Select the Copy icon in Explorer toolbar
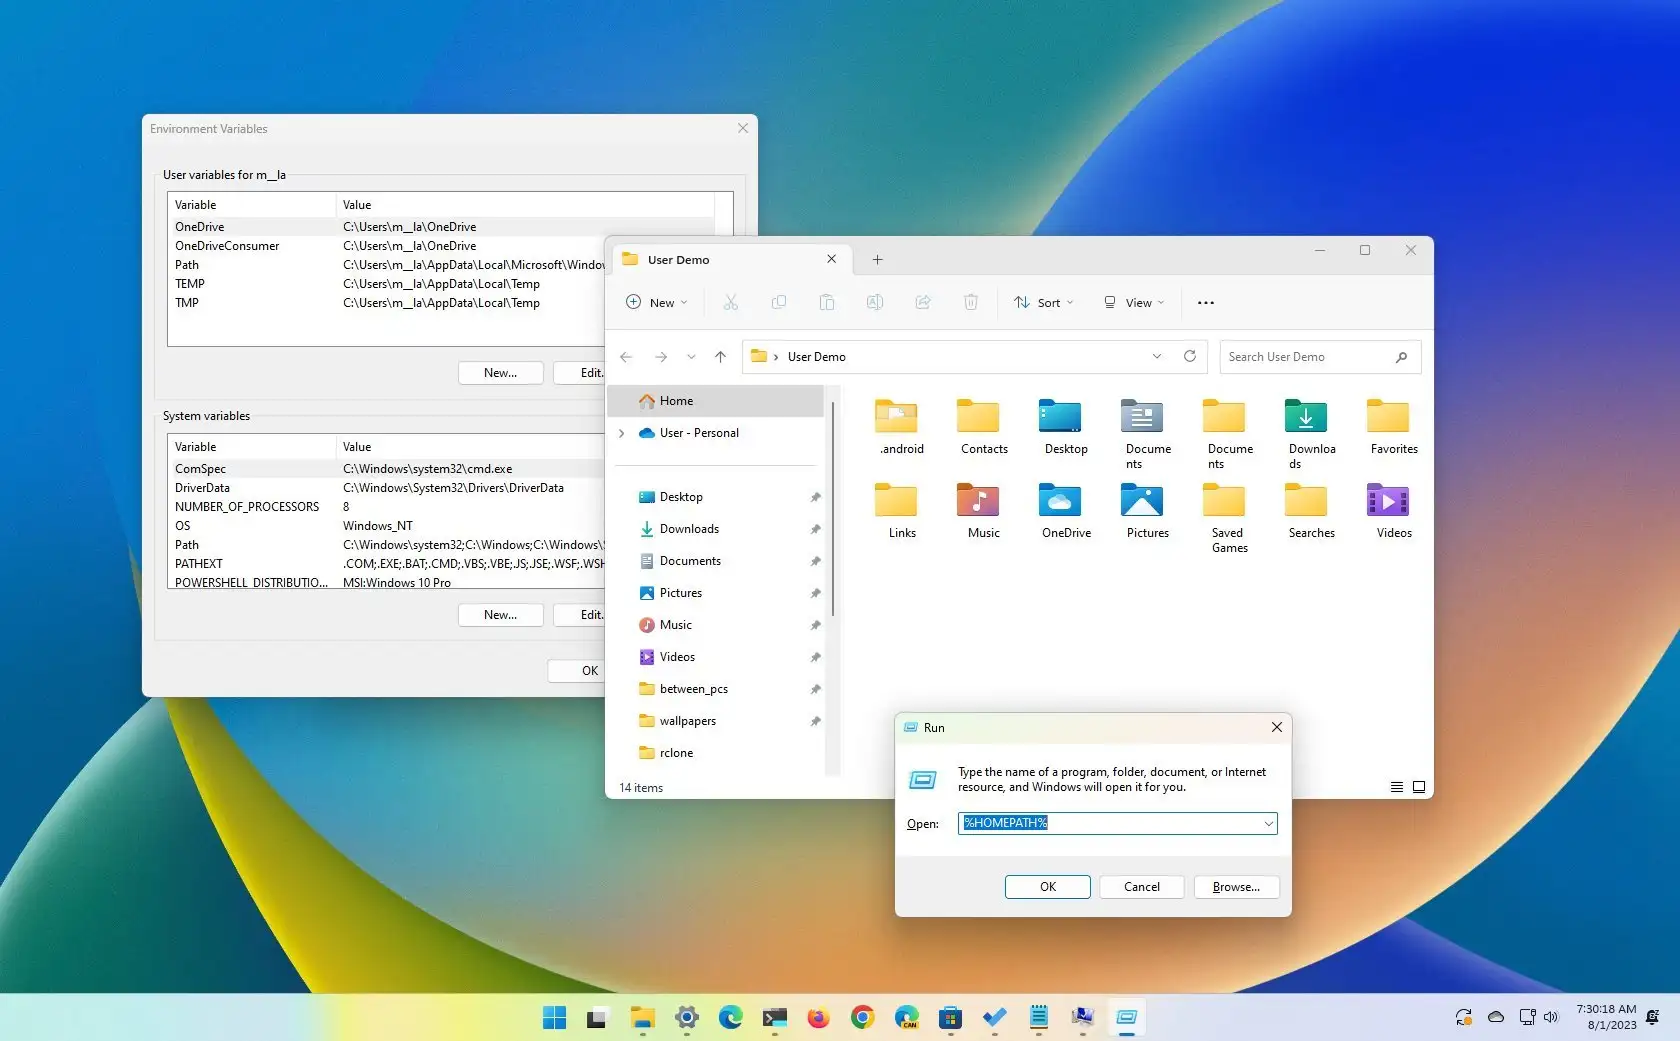 pos(779,303)
